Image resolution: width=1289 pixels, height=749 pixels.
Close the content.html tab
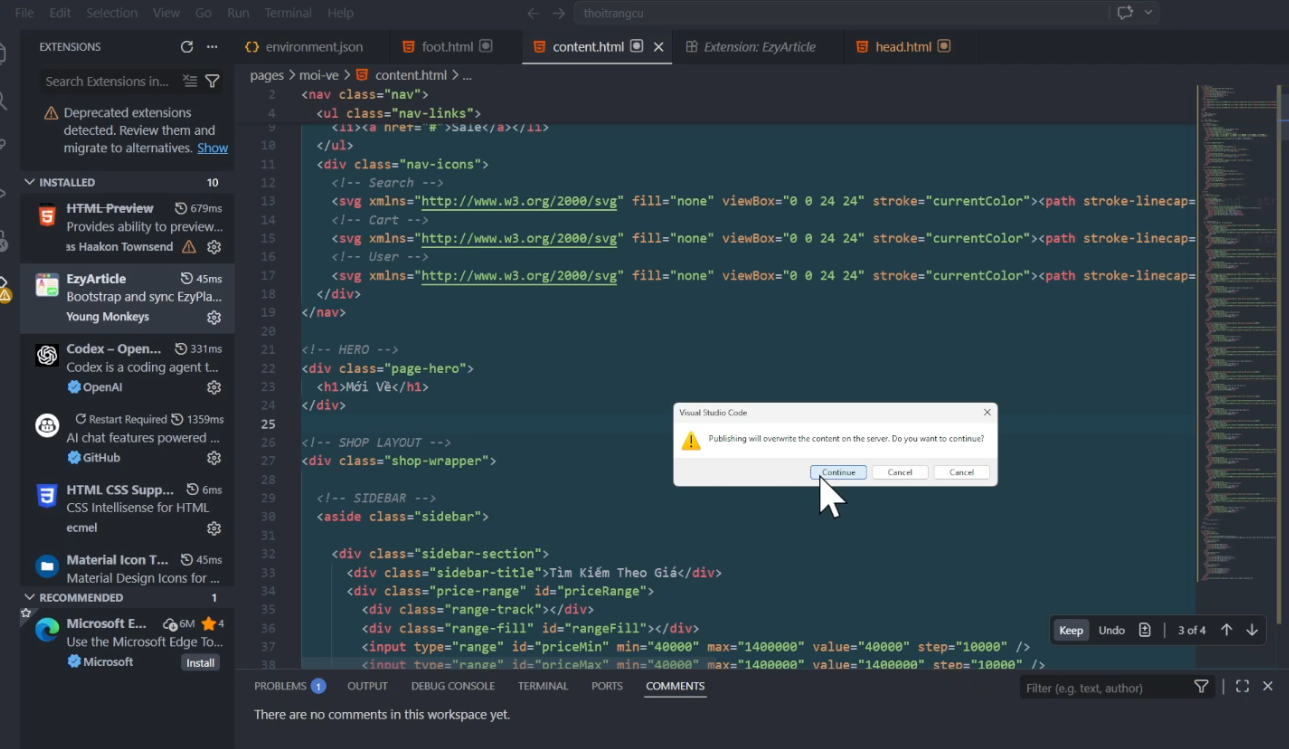tap(658, 47)
